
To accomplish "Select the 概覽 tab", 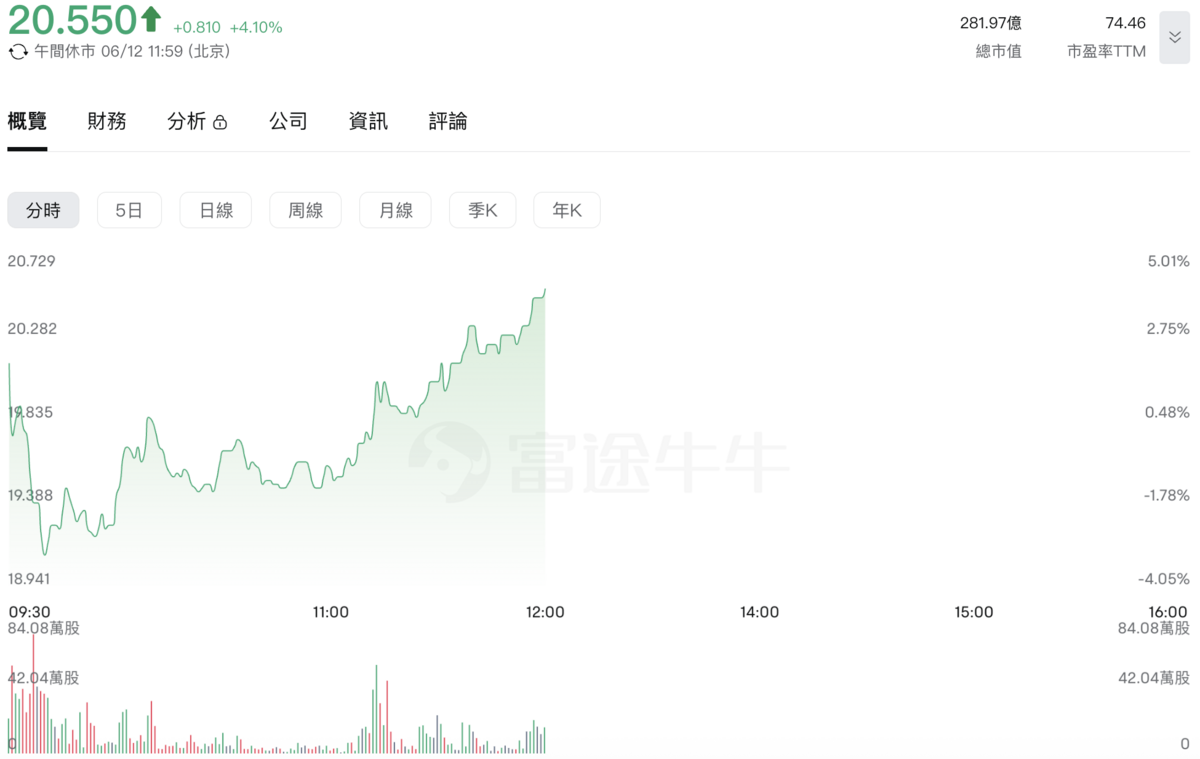I will [27, 122].
